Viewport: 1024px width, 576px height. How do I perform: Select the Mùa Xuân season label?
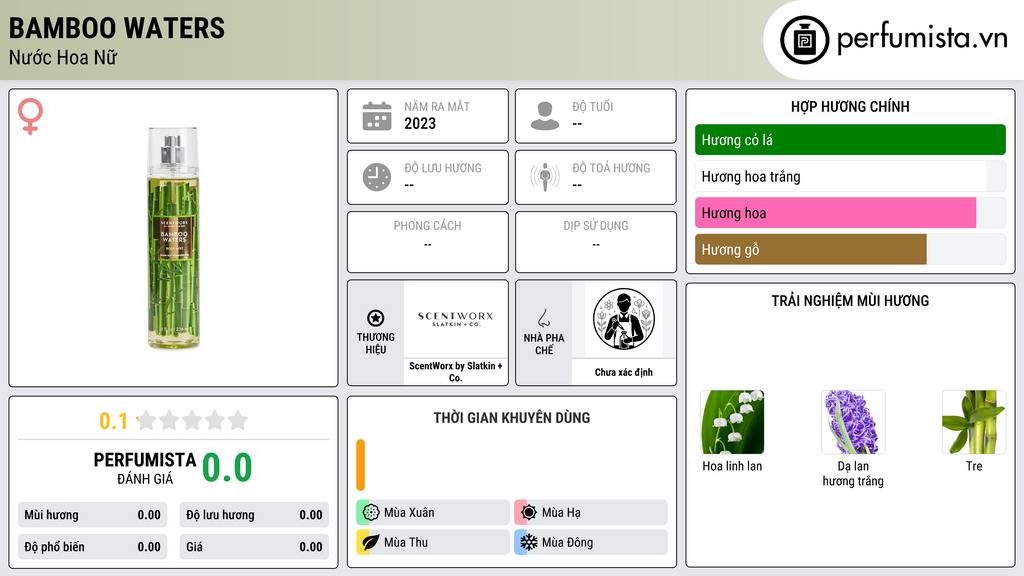[x=409, y=513]
